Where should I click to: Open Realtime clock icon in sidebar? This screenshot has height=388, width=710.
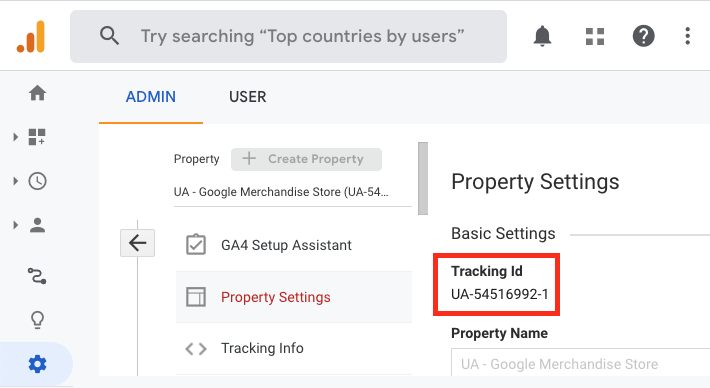coord(37,181)
